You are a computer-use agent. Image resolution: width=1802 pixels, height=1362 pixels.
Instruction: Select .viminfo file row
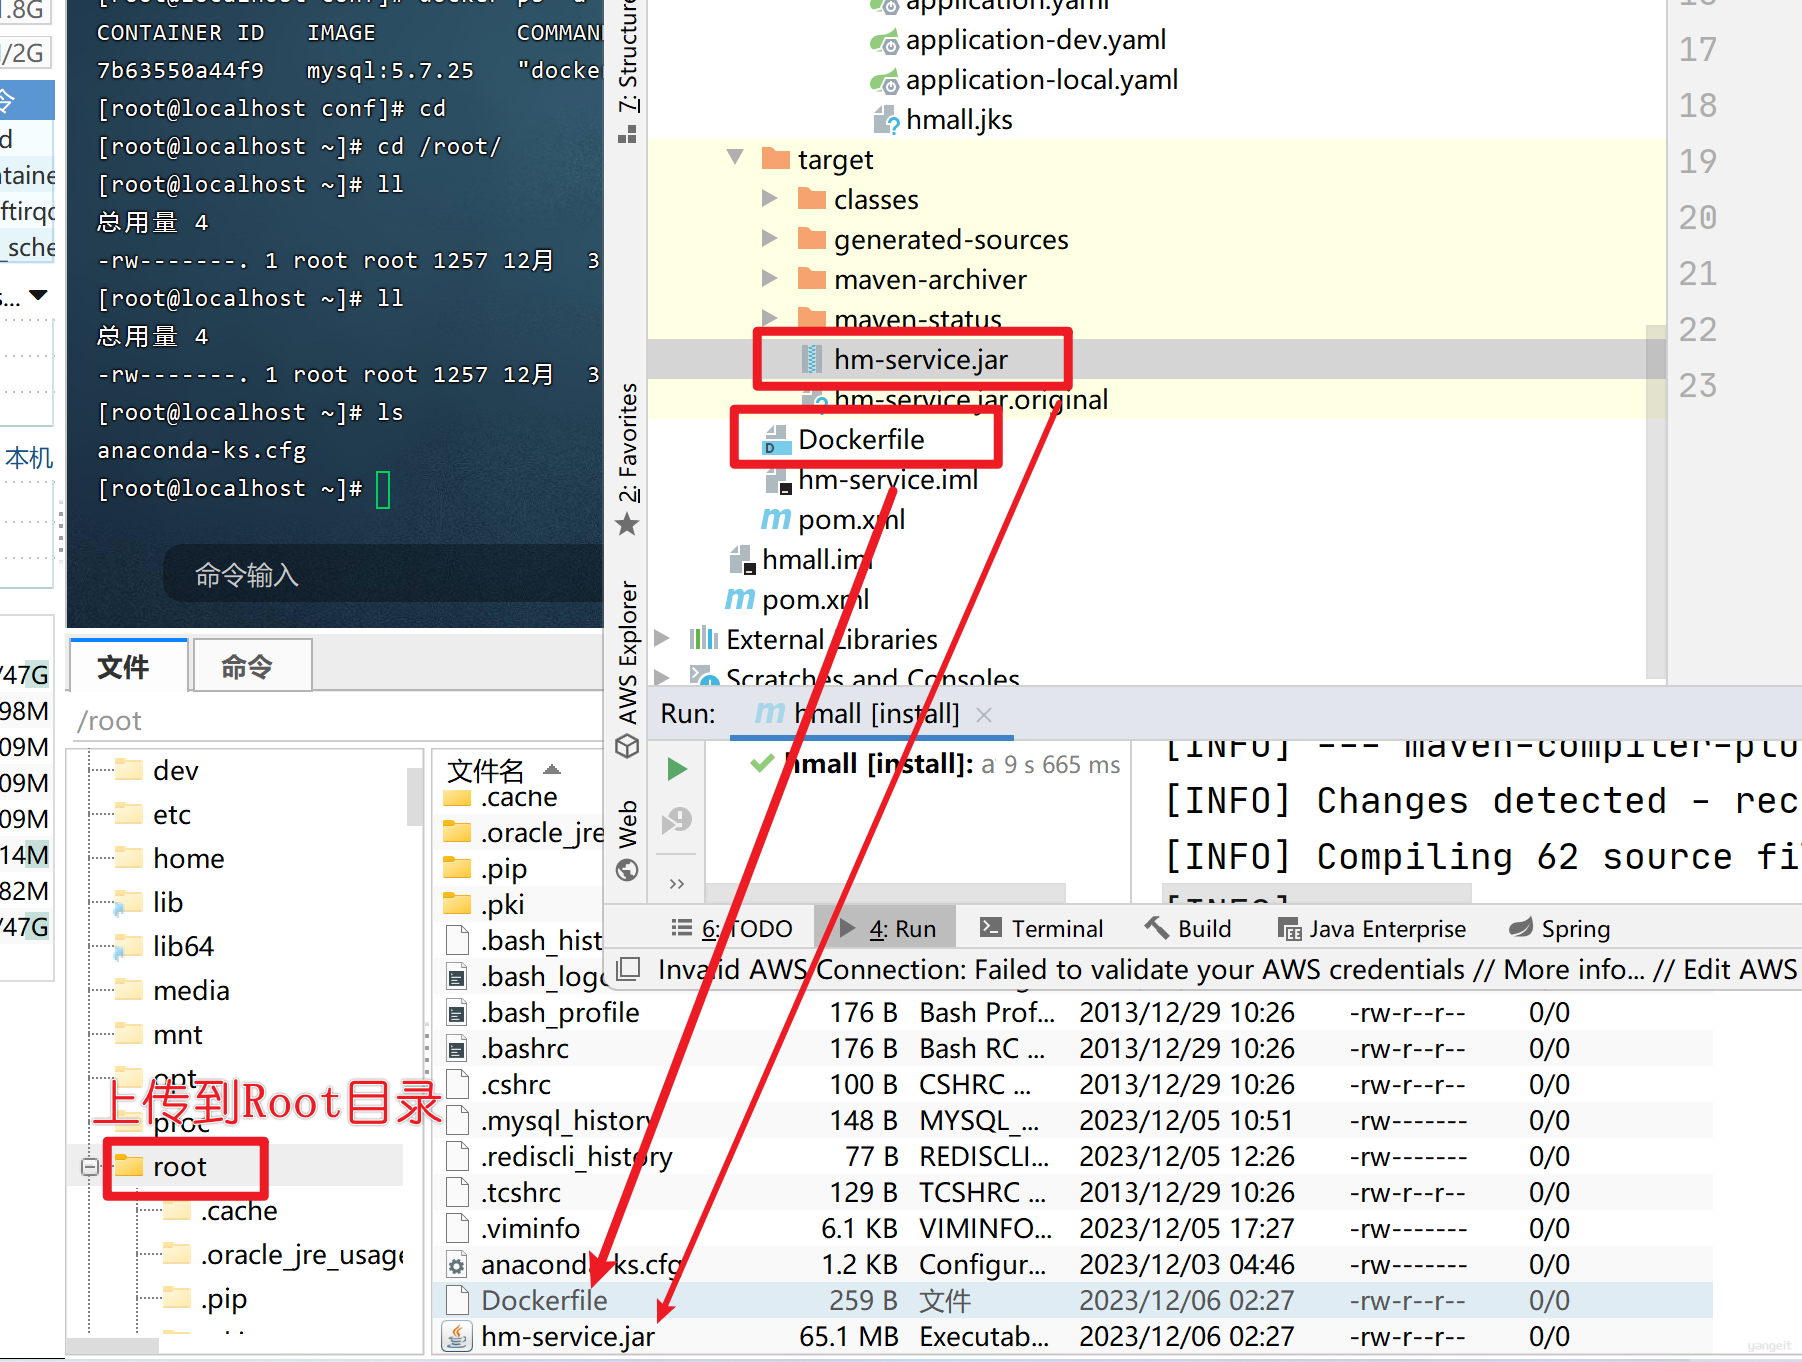tap(1072, 1228)
